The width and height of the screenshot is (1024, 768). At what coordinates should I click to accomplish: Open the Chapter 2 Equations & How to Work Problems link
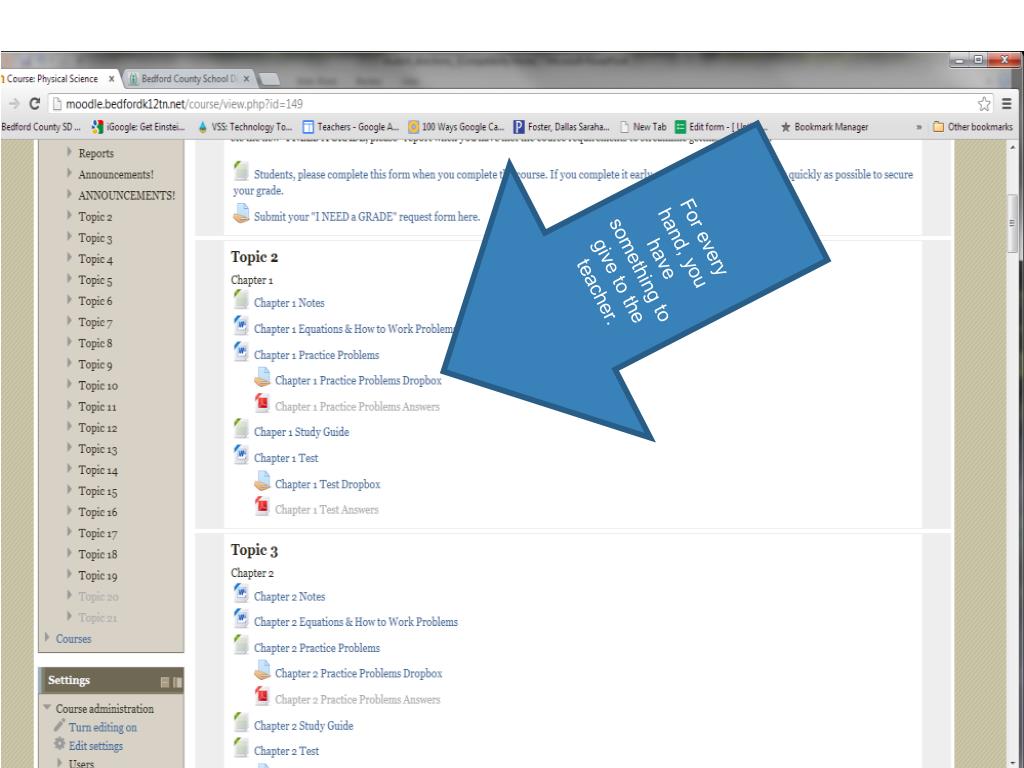click(x=355, y=622)
